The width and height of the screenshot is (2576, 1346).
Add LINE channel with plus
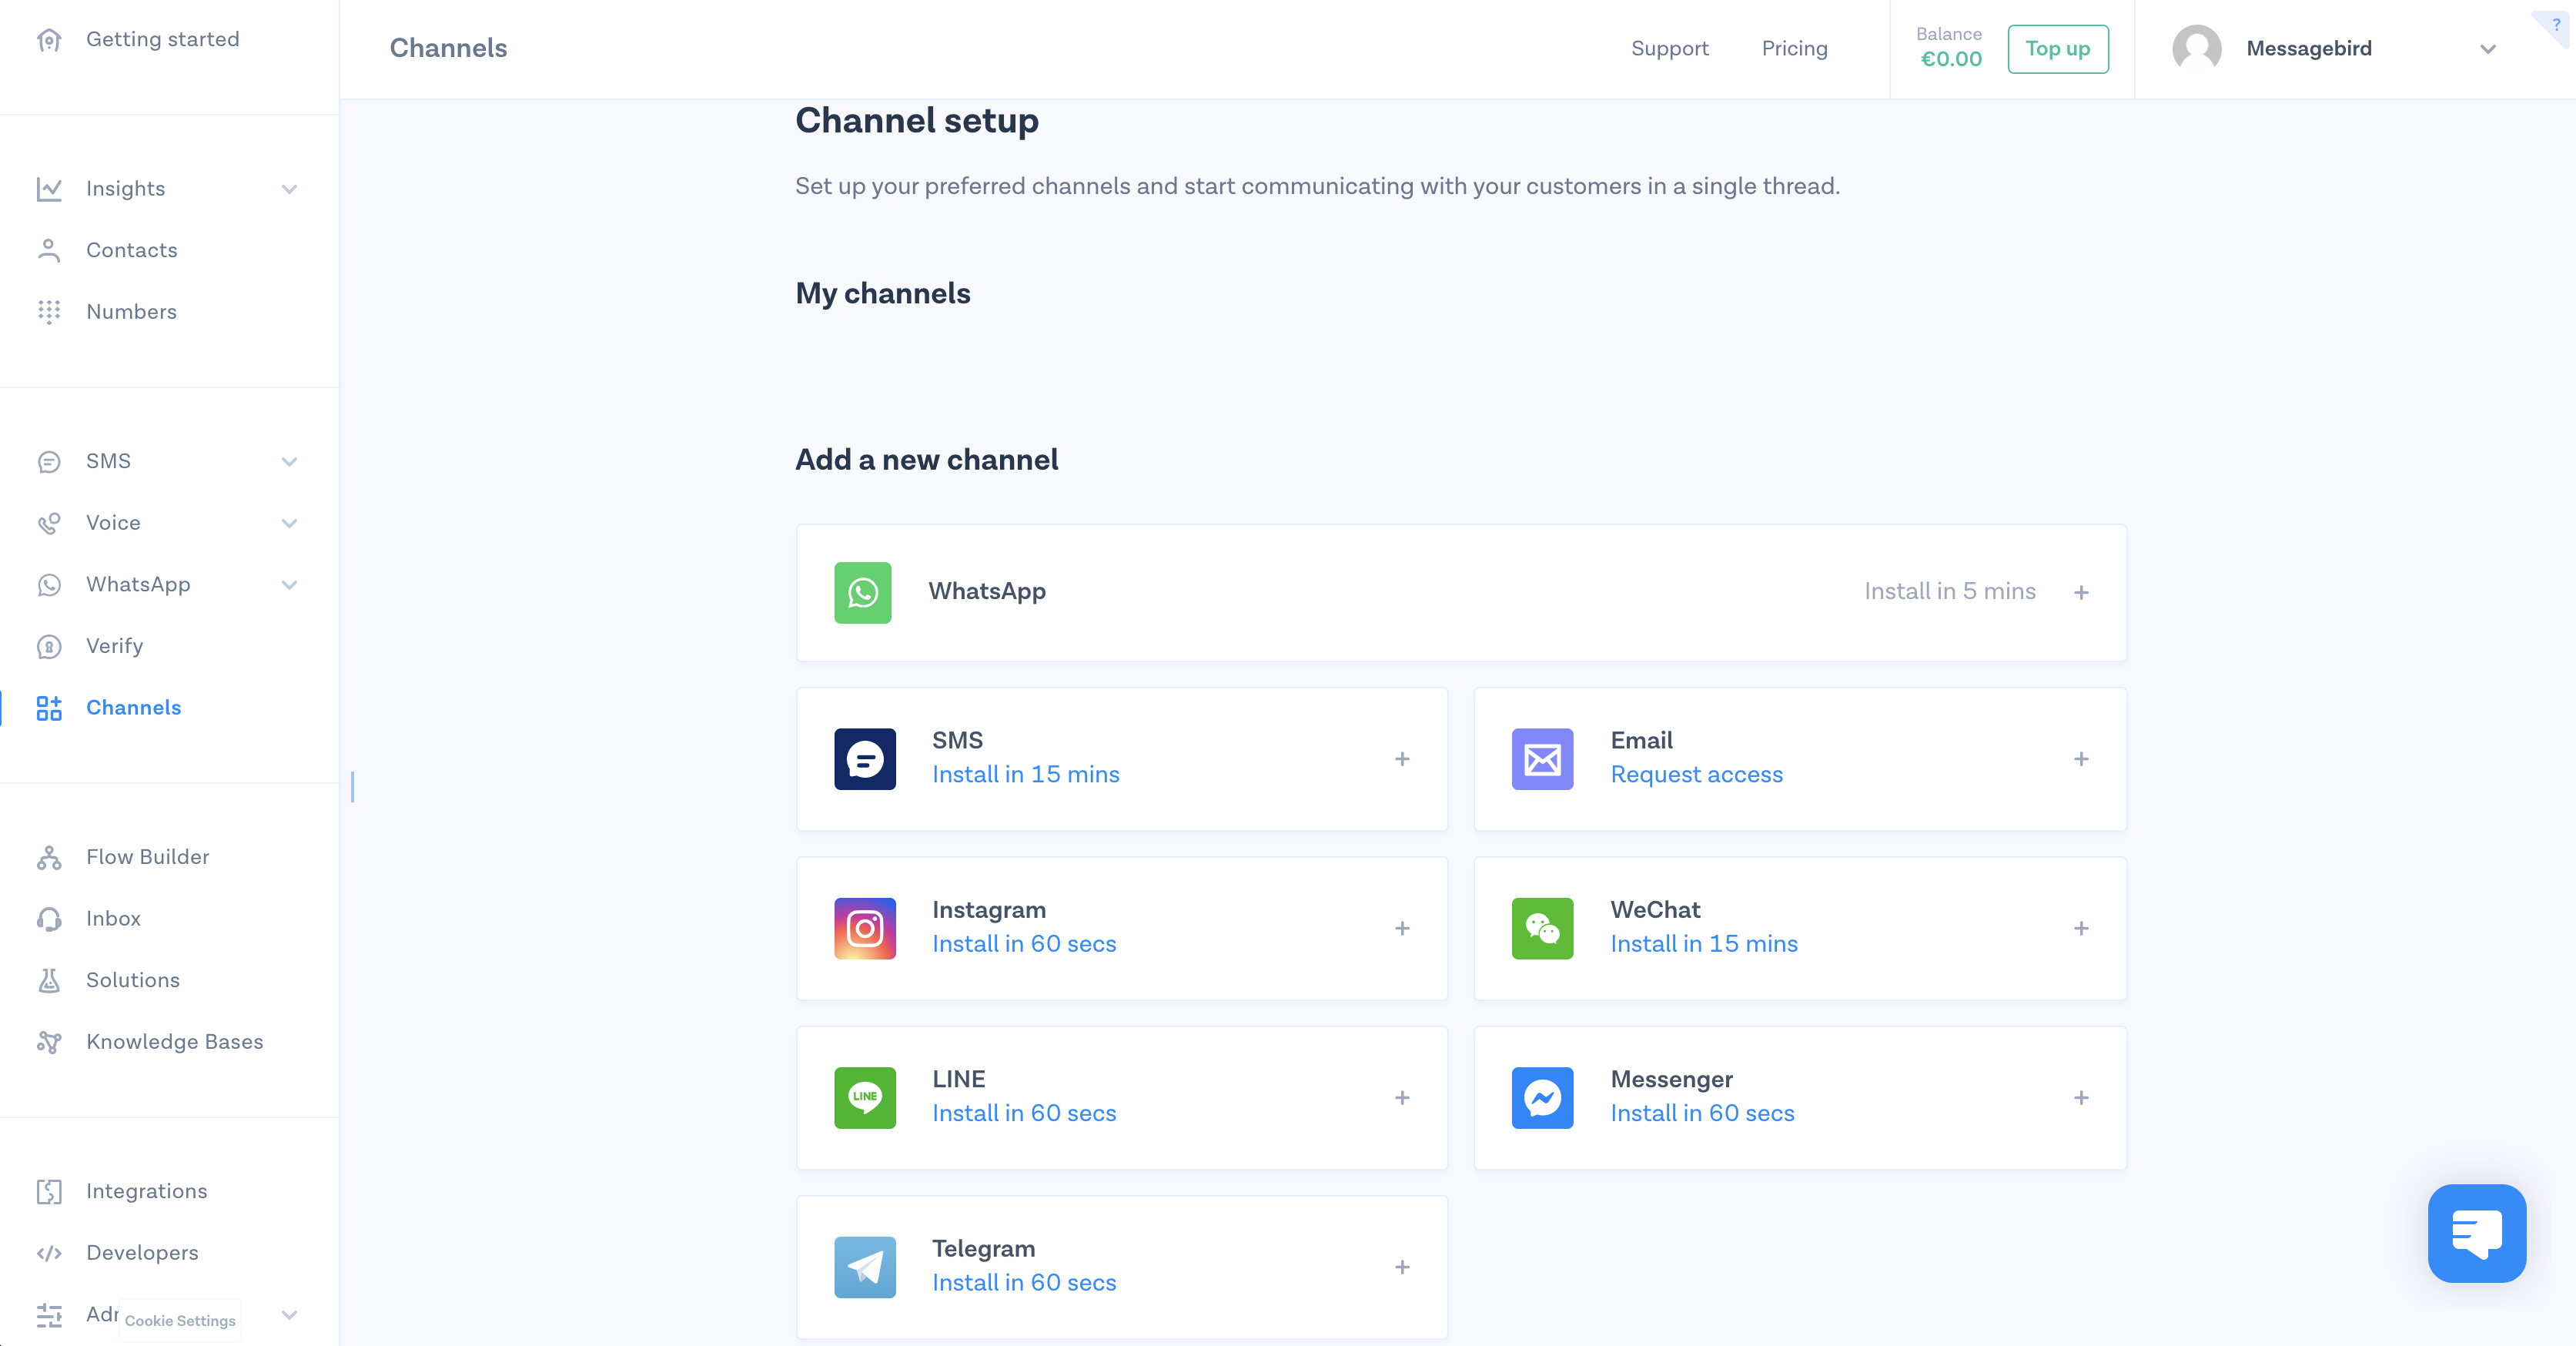tap(1402, 1098)
